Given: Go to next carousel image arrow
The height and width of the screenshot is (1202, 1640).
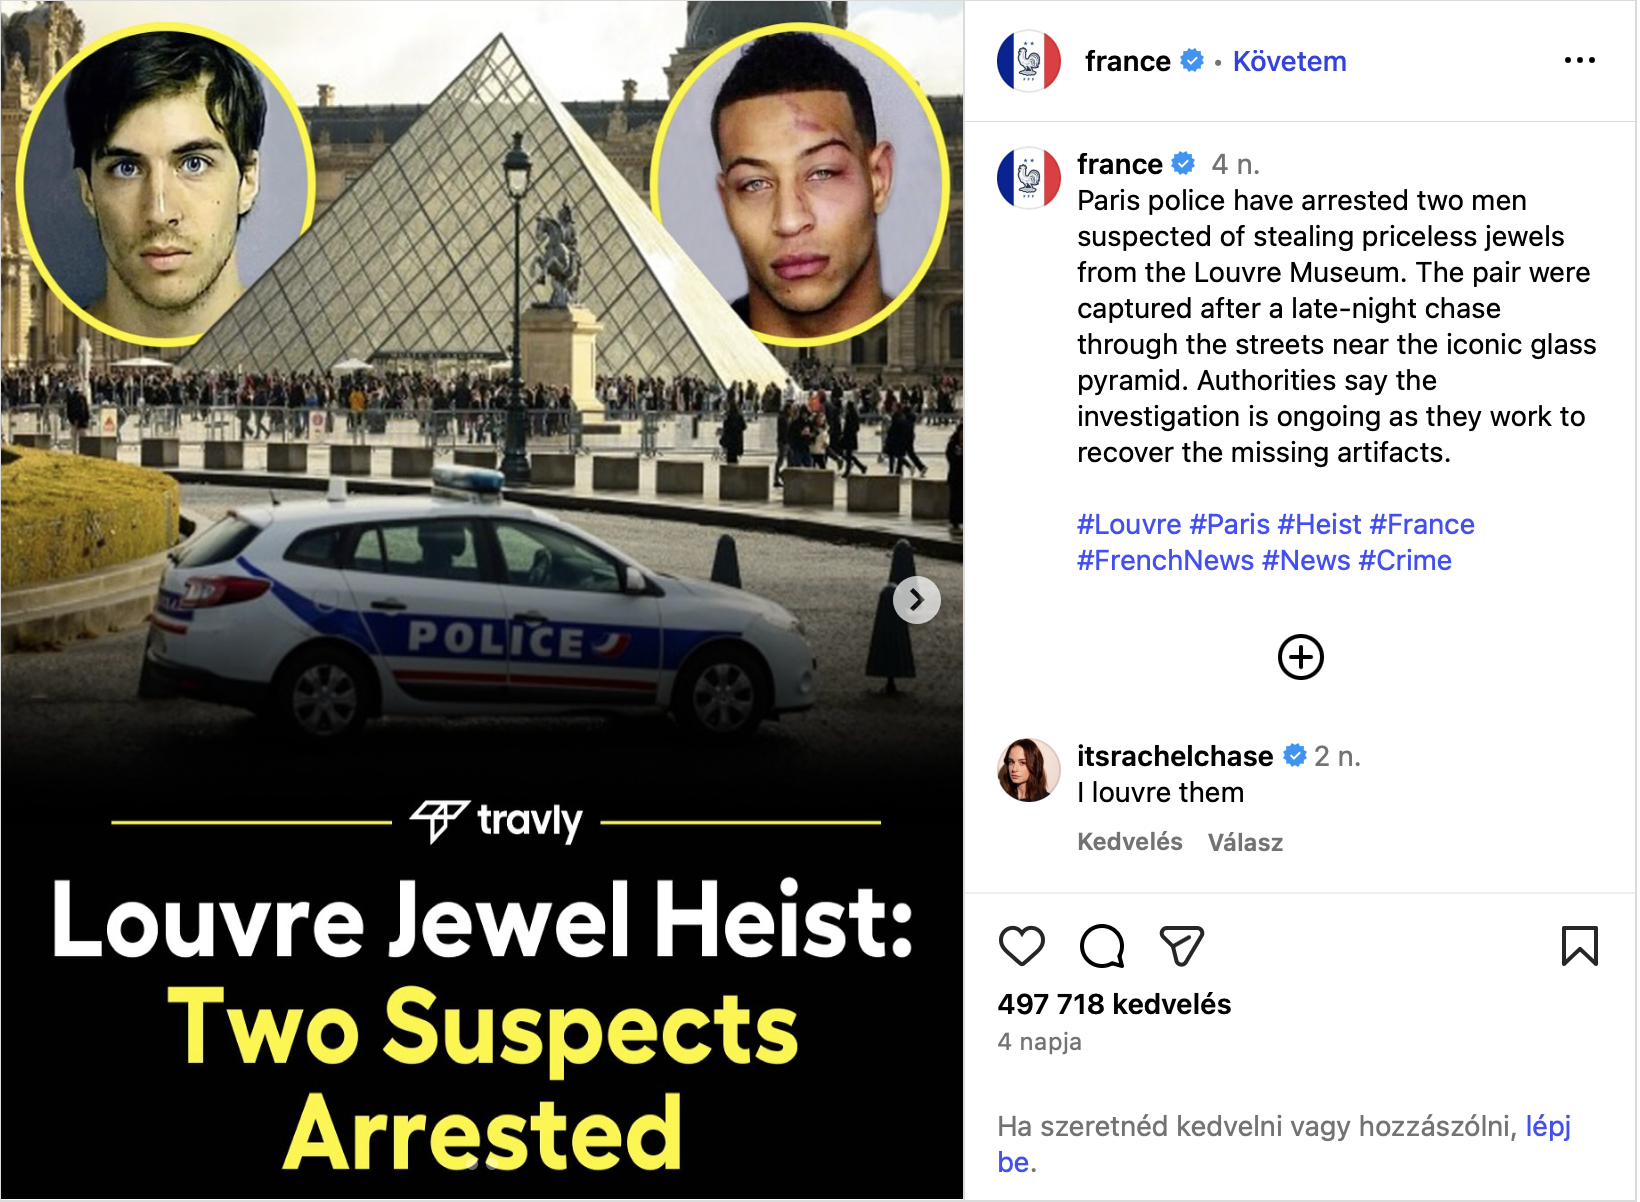Looking at the screenshot, I should pos(916,600).
